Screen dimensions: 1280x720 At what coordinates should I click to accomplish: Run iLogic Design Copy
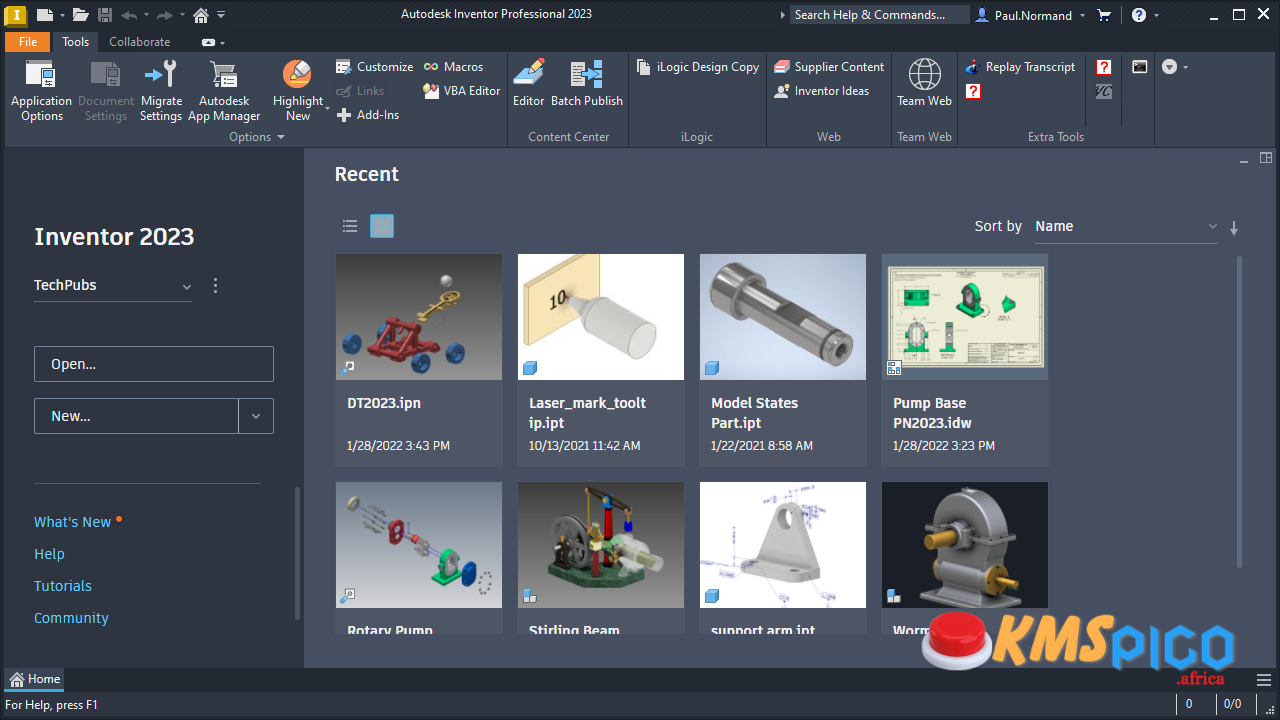tap(697, 67)
